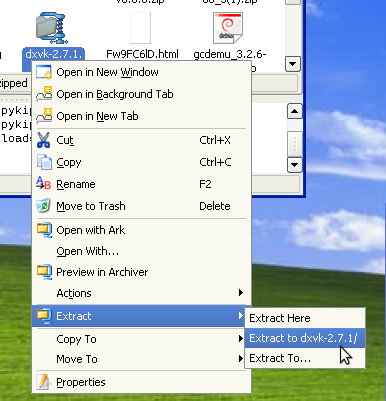Select the dxvk-2.7.1 zip archive icon
This screenshot has width=386, height=401.
click(x=51, y=28)
